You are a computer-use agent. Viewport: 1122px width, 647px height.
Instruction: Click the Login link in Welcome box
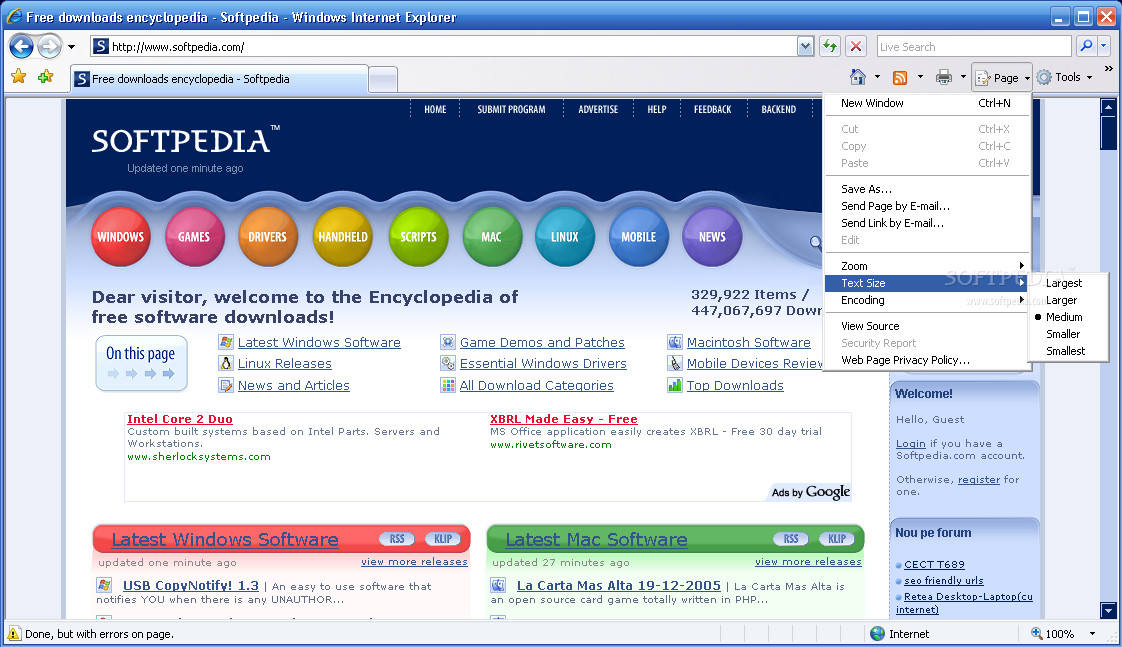tap(911, 444)
